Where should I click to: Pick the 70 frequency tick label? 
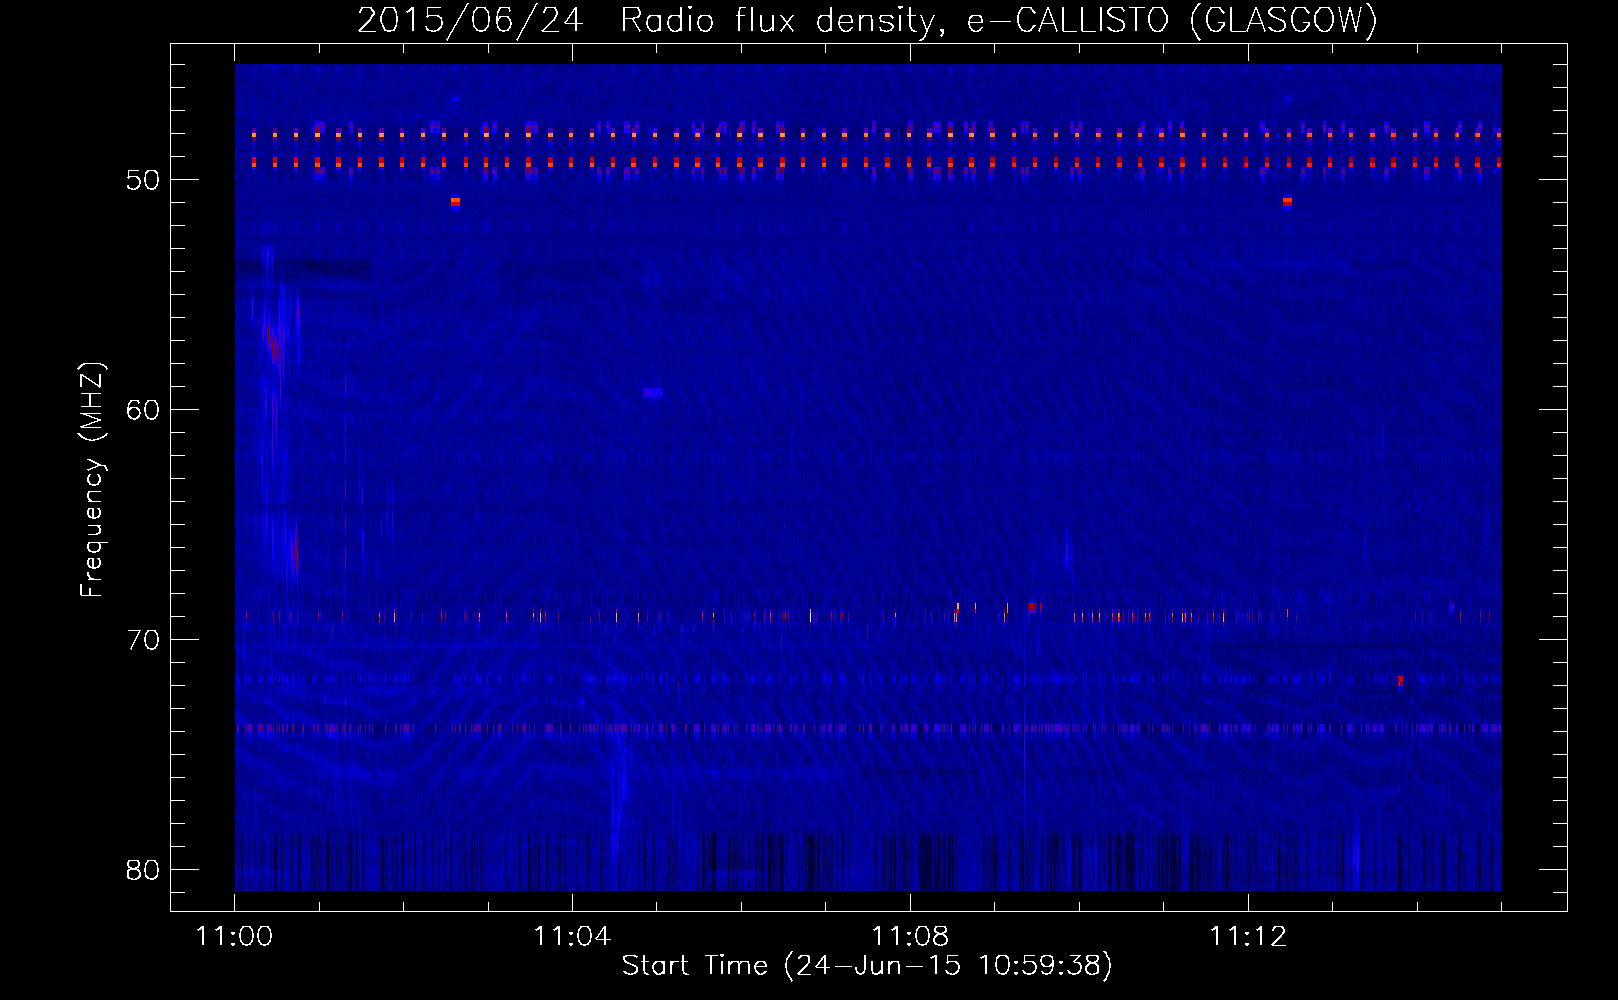point(144,640)
